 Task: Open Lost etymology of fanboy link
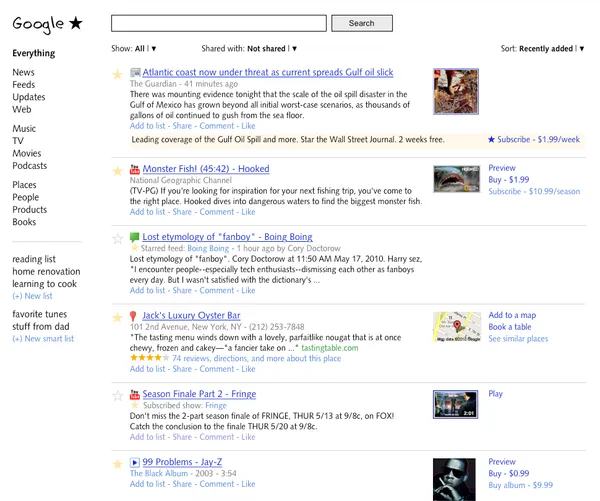(227, 237)
